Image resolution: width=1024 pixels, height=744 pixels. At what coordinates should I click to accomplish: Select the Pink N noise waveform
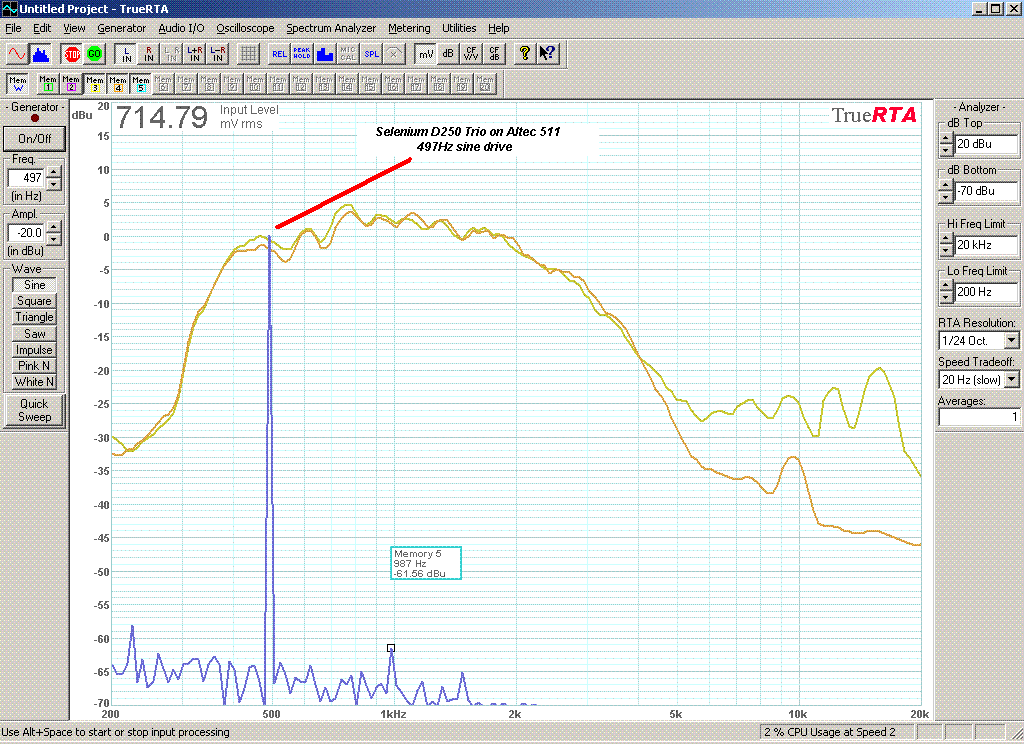[35, 366]
